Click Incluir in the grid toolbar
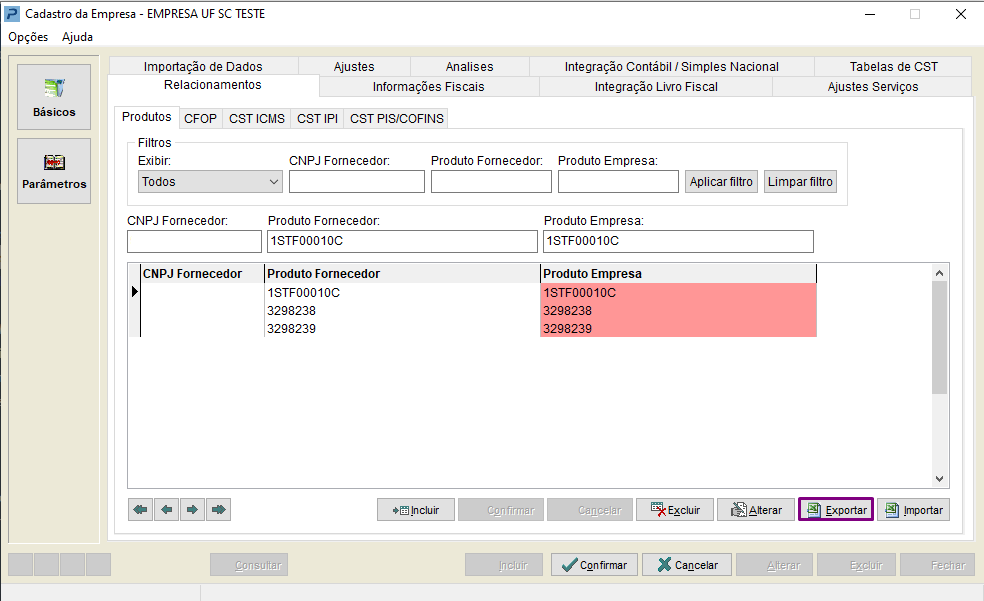This screenshot has height=601, width=984. 415,509
